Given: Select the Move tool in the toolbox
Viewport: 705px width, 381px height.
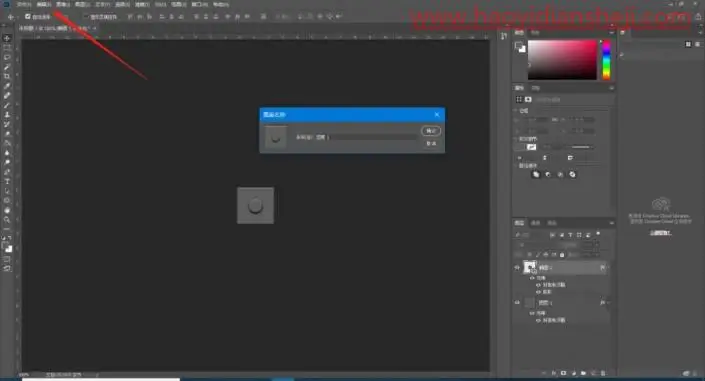Looking at the screenshot, I should [x=7, y=38].
